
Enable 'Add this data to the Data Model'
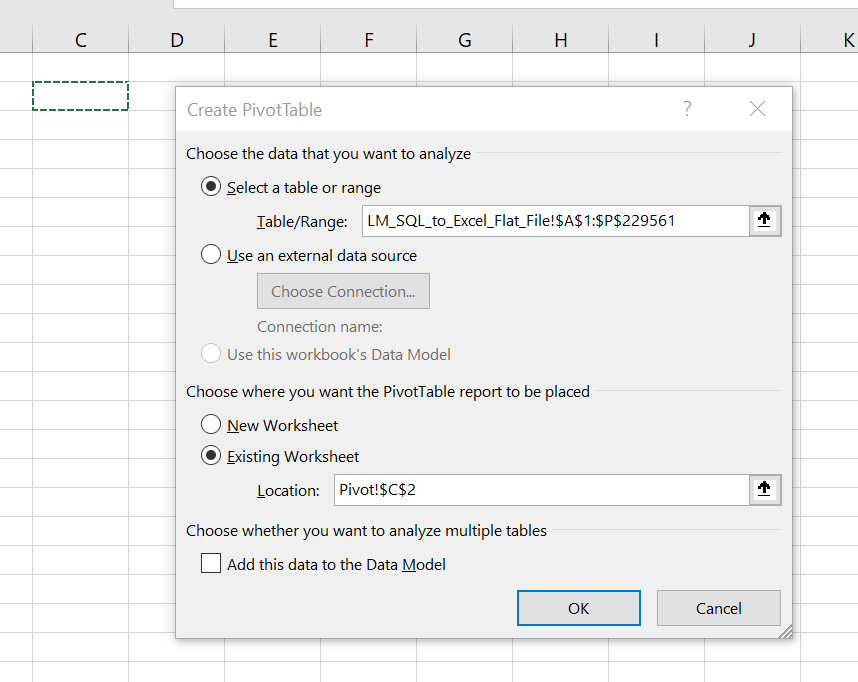[211, 564]
